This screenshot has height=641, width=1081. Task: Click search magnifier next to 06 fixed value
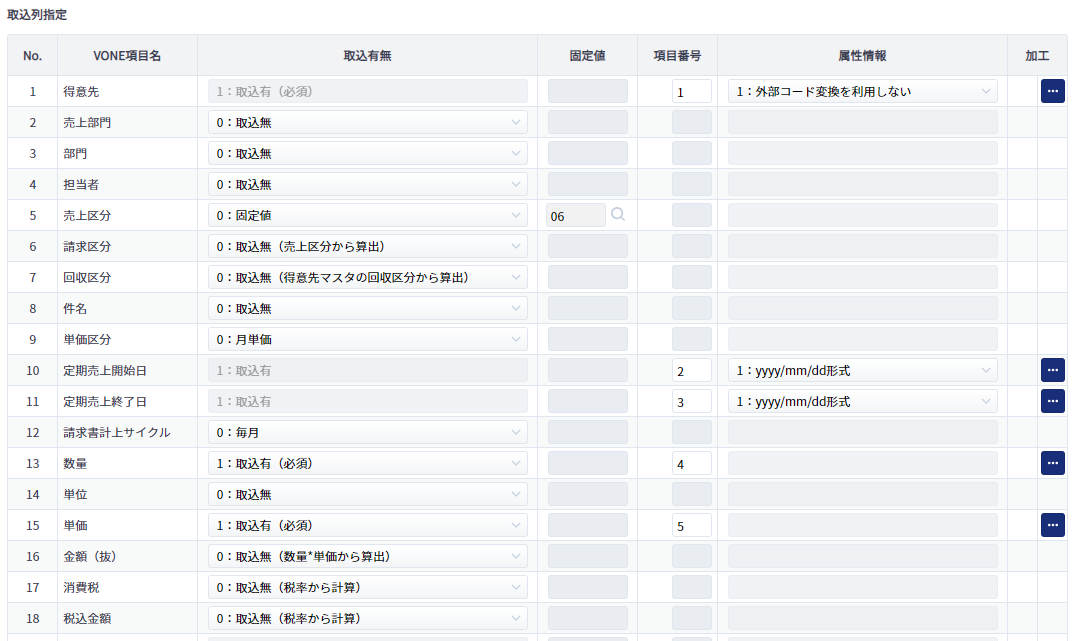coord(618,214)
